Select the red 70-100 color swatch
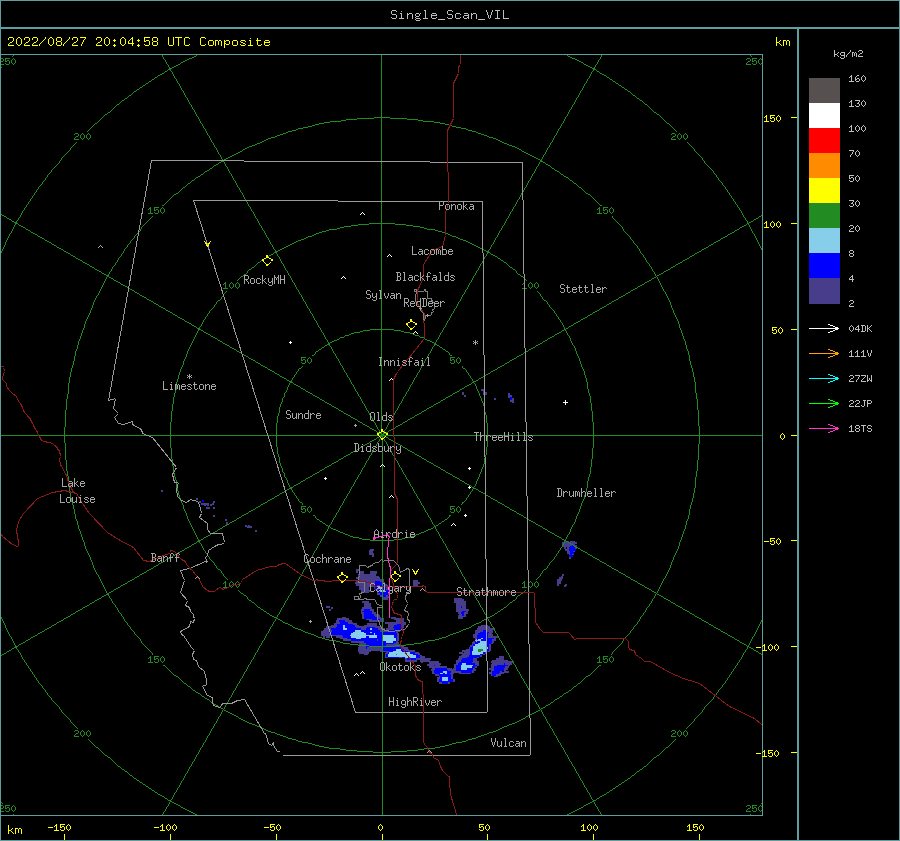Viewport: 900px width, 841px height. (824, 141)
